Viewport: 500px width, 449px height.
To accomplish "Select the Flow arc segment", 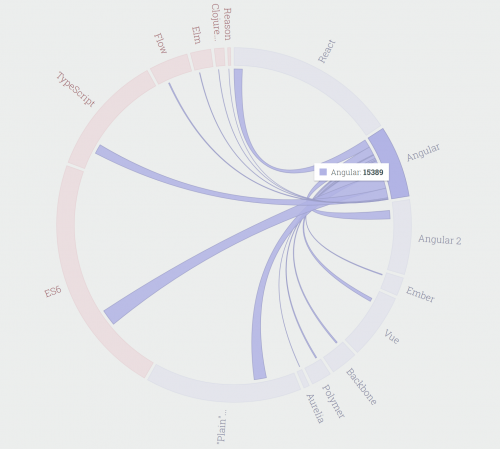I will pos(171,69).
